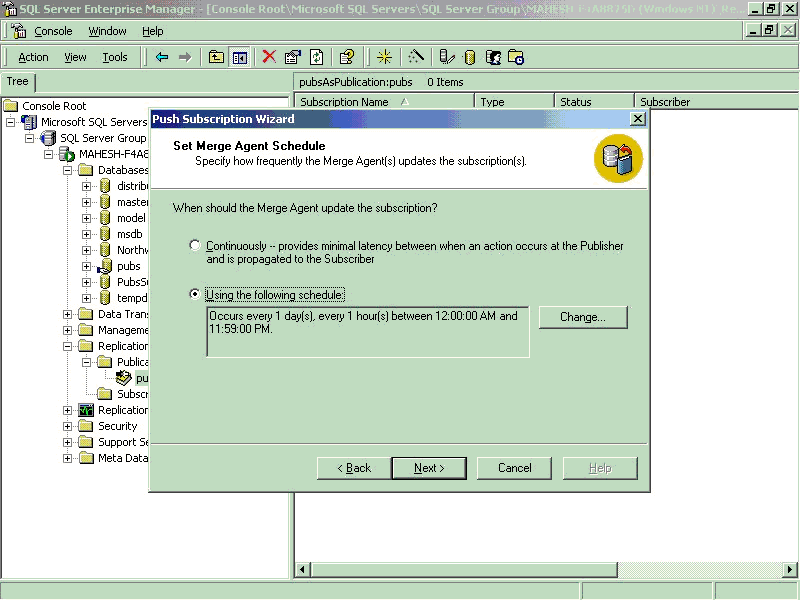This screenshot has width=800, height=600.
Task: Click the Back navigation arrow icon
Action: (x=162, y=57)
